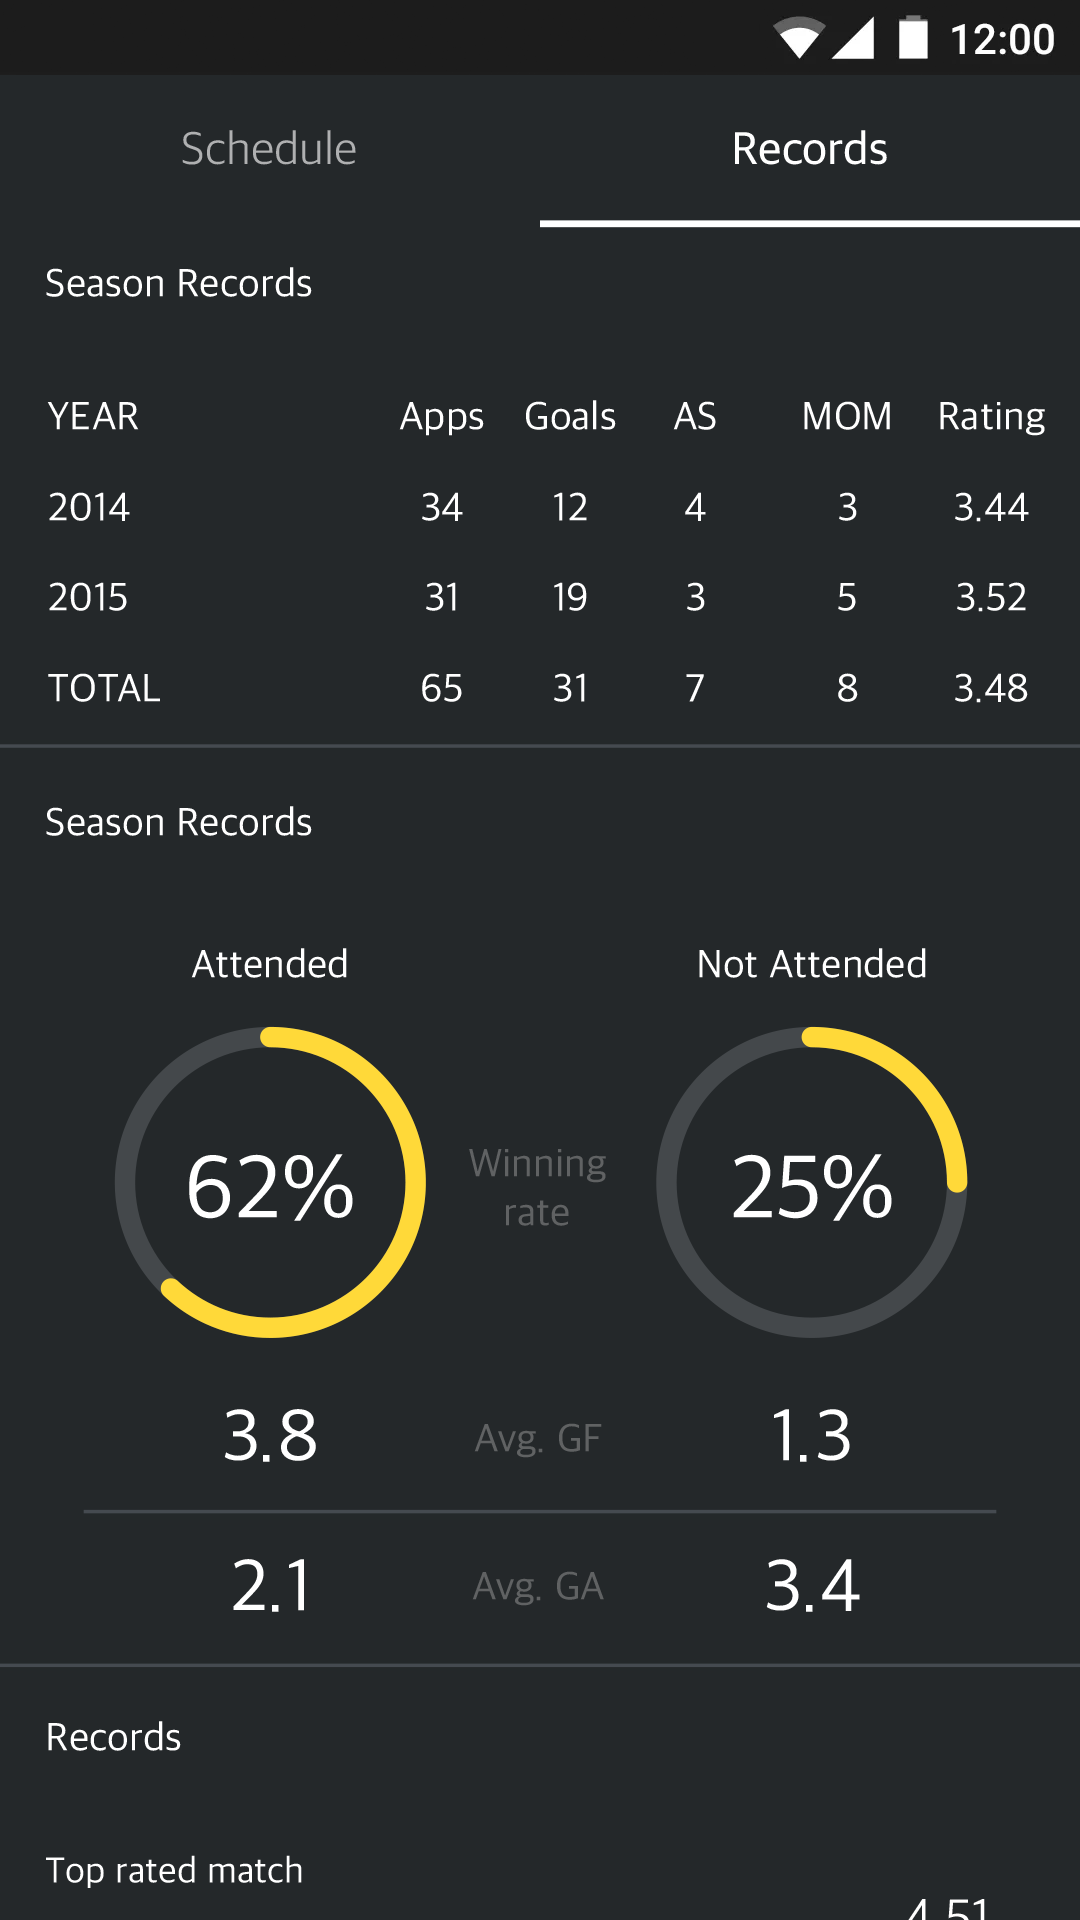Tap the Winning rate label
The image size is (1080, 1920).
(538, 1188)
